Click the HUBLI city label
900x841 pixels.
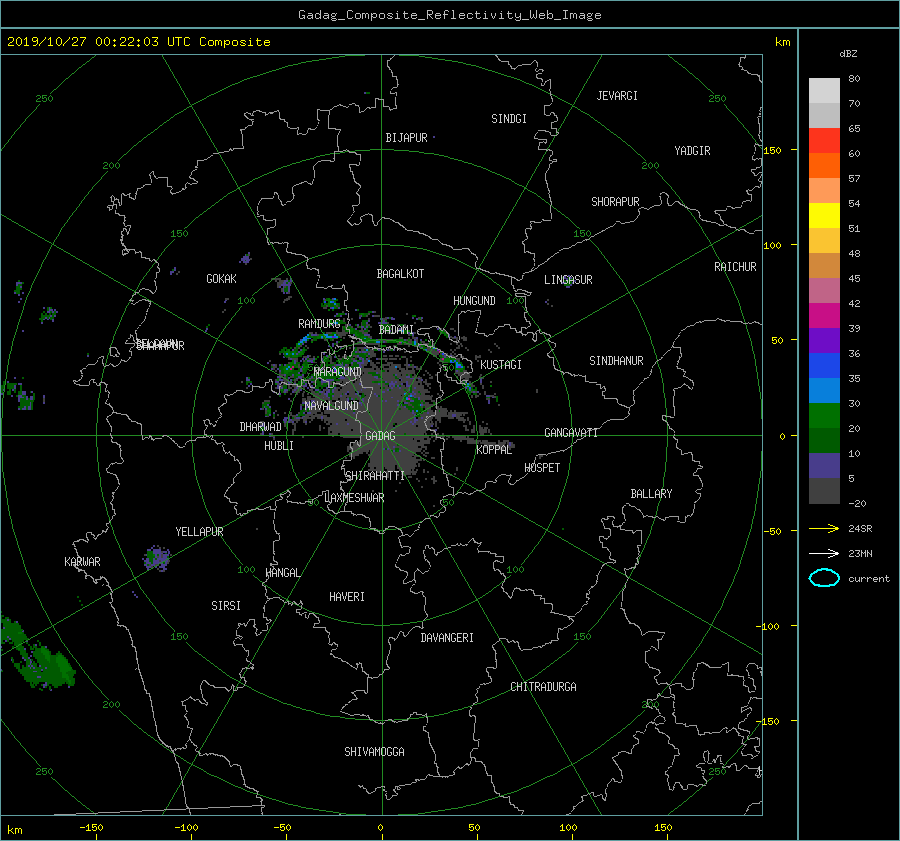279,445
